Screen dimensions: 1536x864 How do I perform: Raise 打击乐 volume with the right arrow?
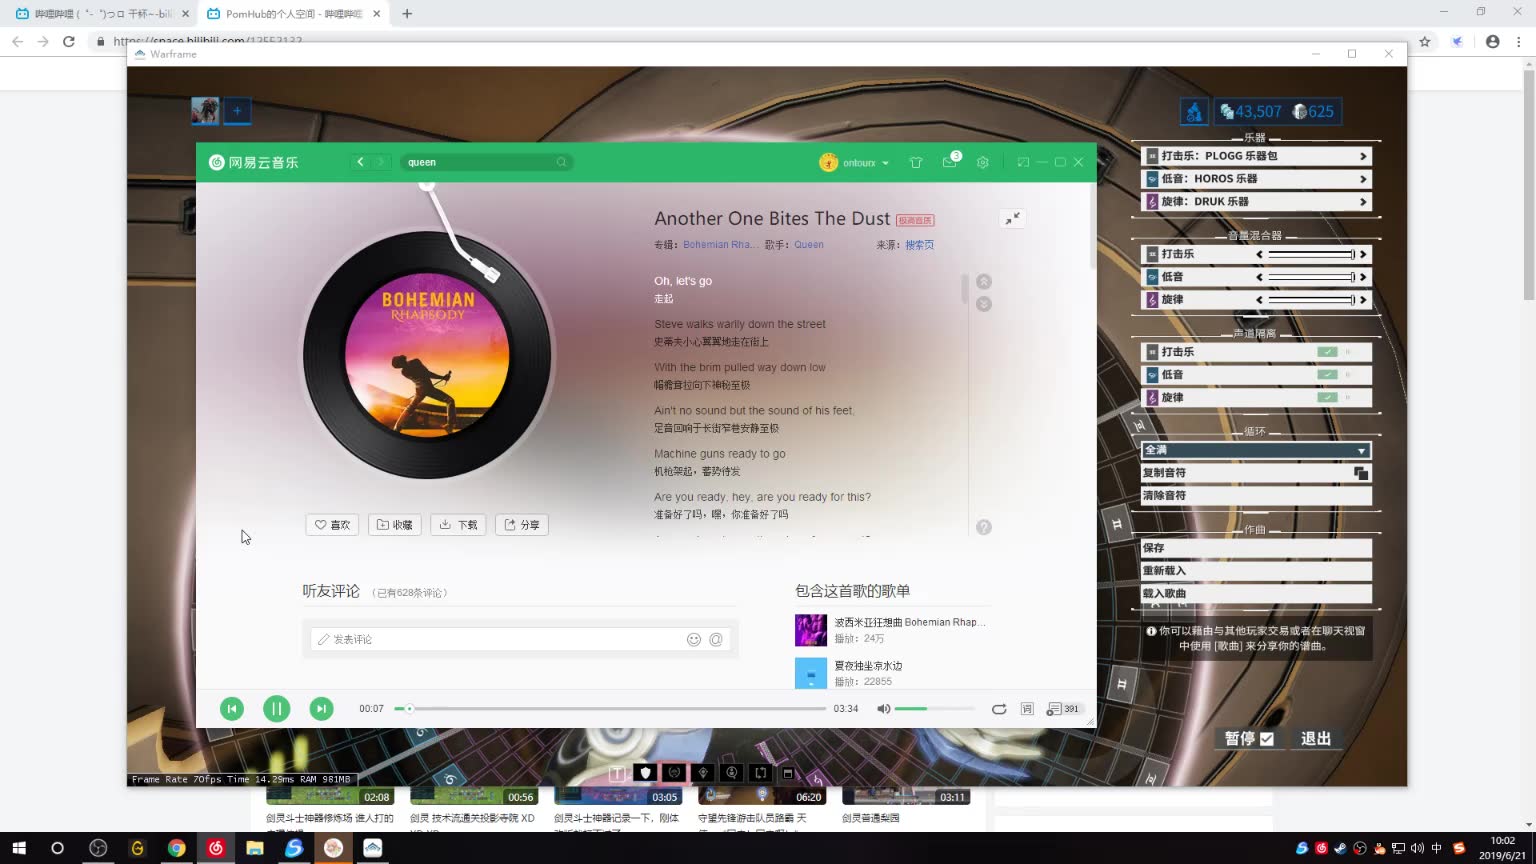[1362, 254]
